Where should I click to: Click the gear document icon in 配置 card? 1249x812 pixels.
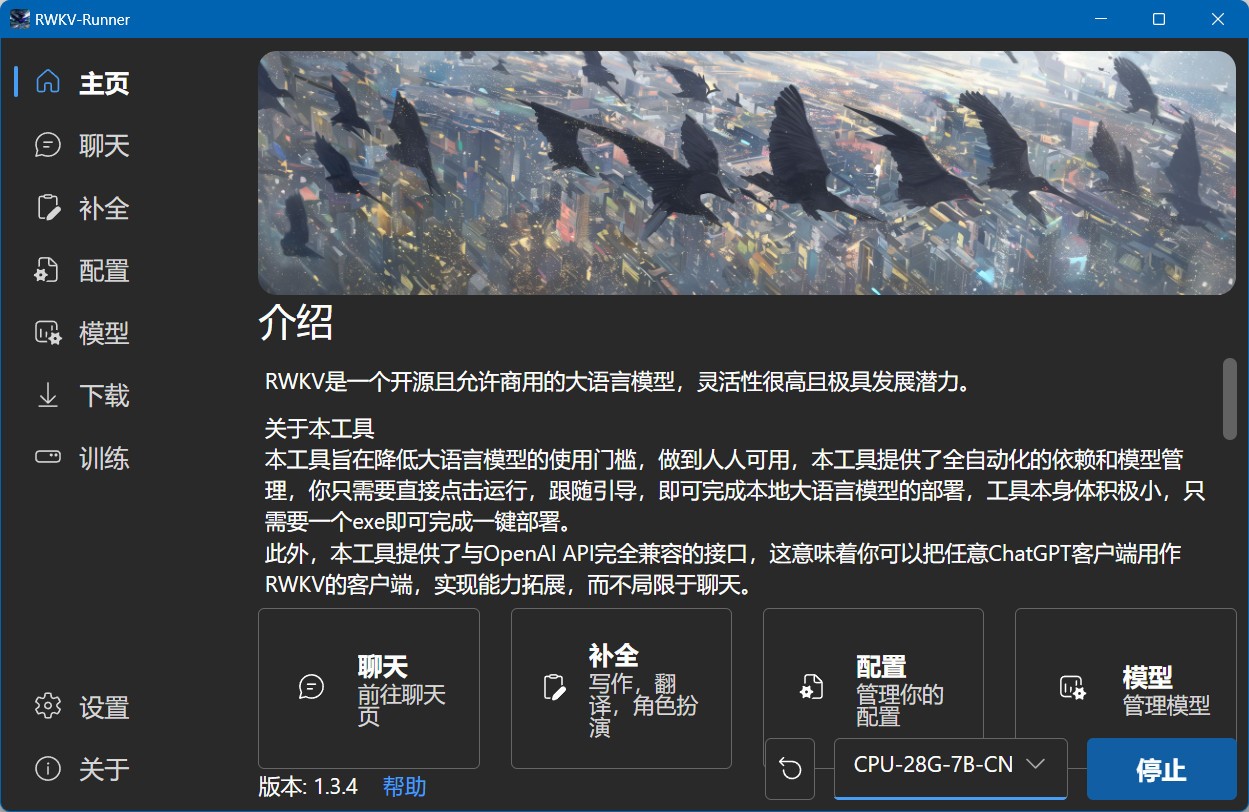point(810,687)
